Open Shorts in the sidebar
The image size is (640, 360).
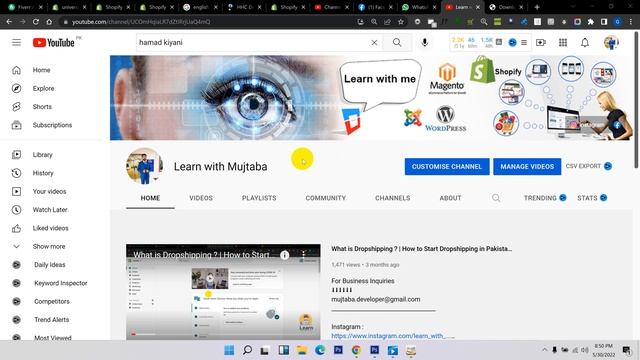coord(42,107)
